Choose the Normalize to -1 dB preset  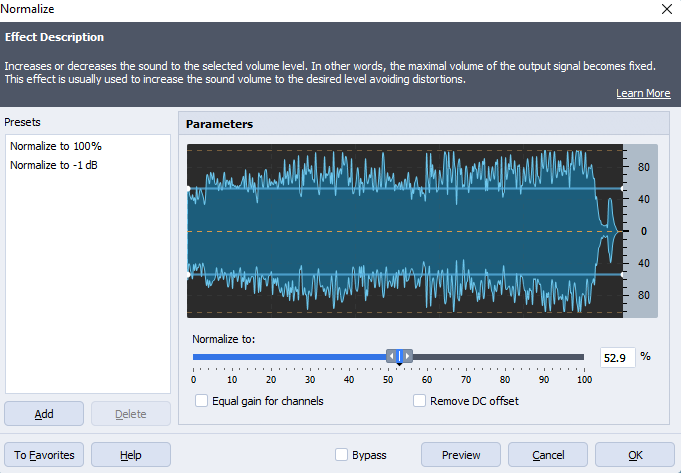coord(54,165)
